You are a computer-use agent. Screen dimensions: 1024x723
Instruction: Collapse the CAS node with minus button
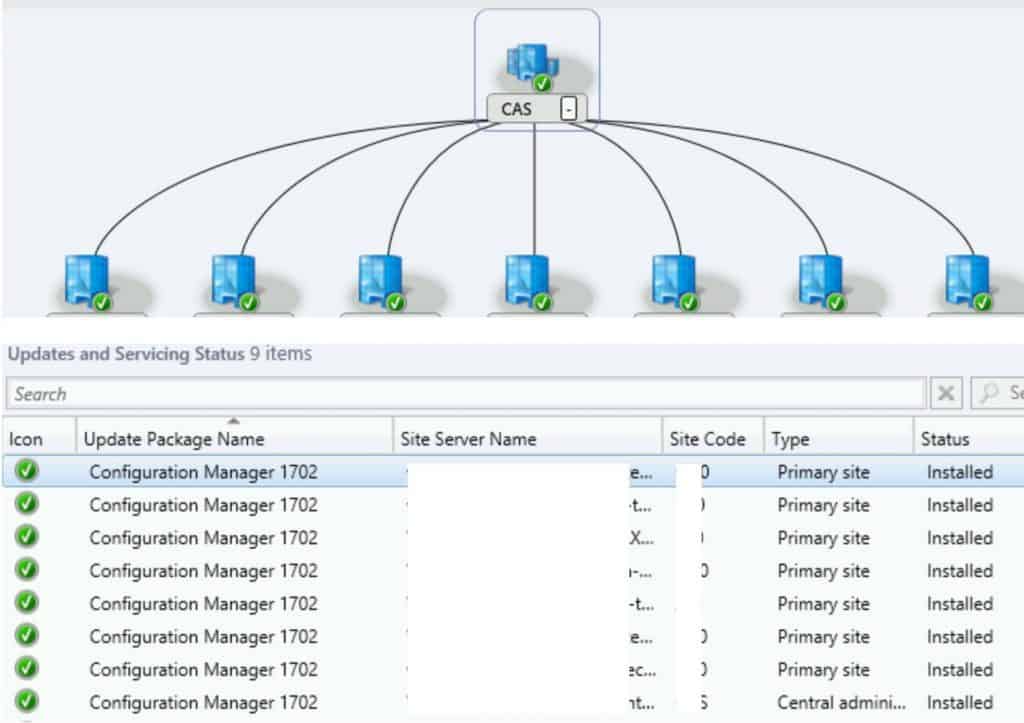tap(569, 108)
